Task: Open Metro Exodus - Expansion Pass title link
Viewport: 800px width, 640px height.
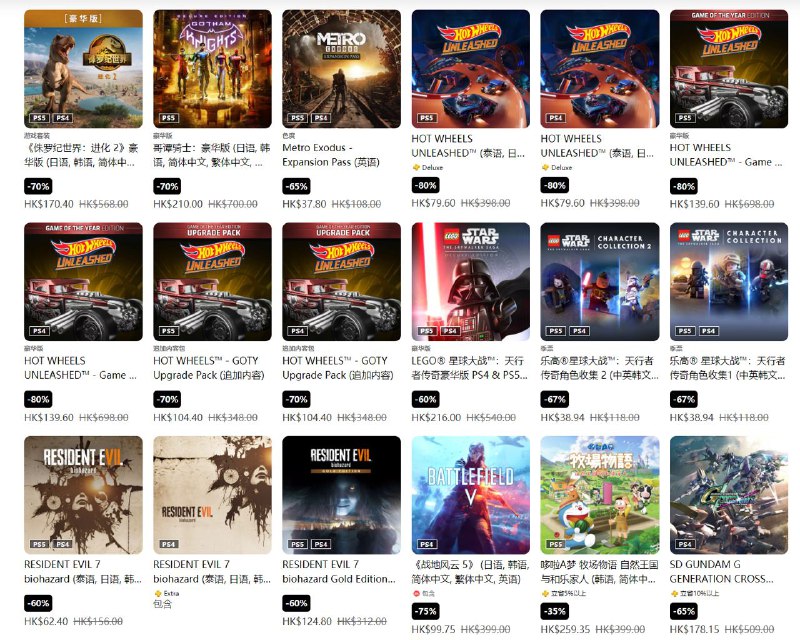Action: 331,155
